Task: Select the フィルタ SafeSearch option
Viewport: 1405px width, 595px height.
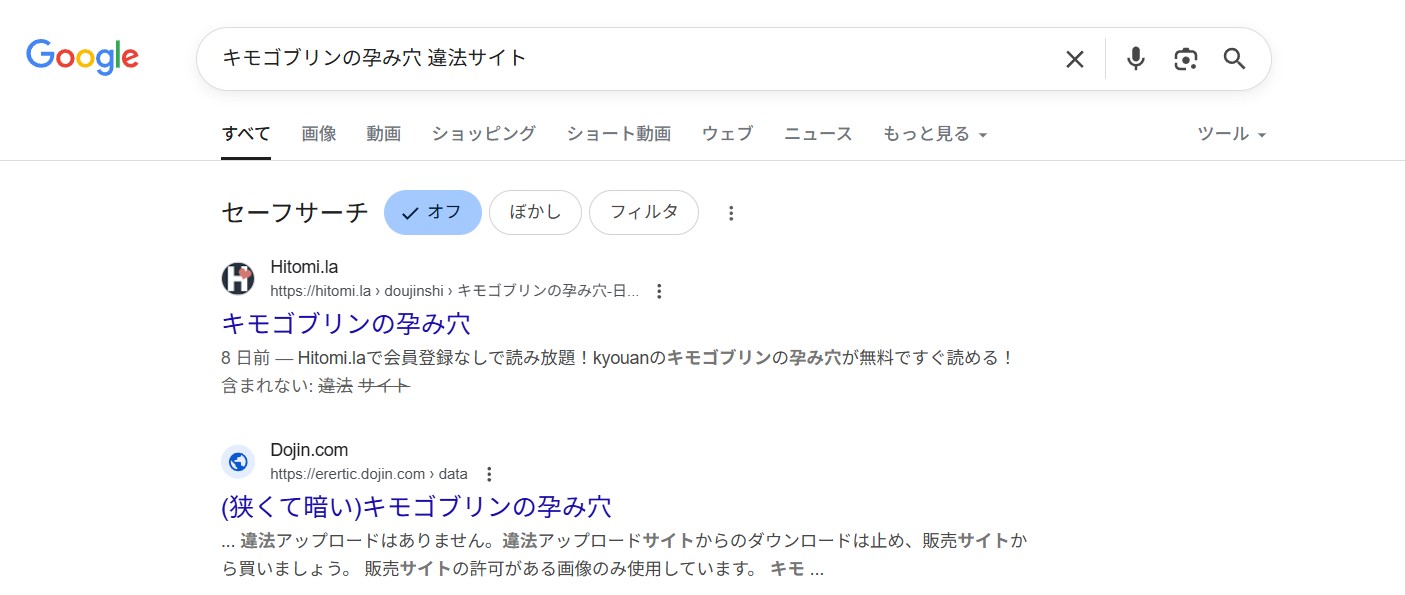Action: click(x=643, y=212)
